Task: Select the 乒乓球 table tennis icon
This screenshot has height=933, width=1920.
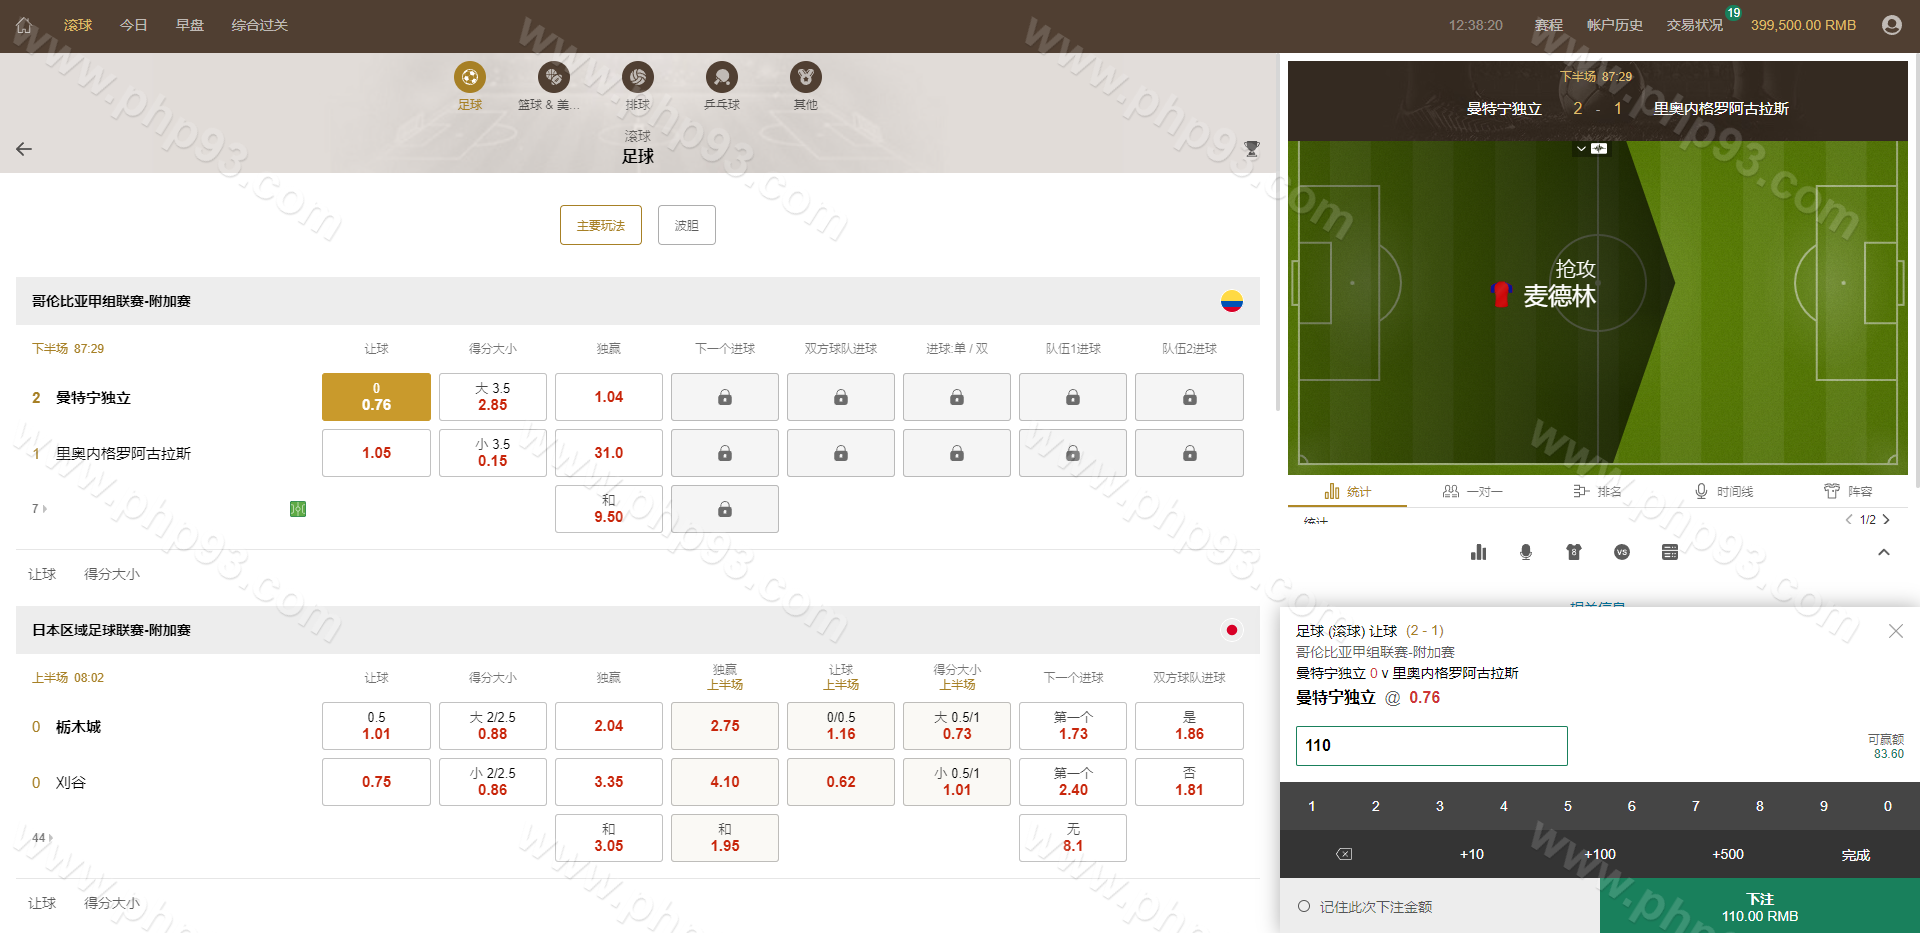Action: point(721,77)
